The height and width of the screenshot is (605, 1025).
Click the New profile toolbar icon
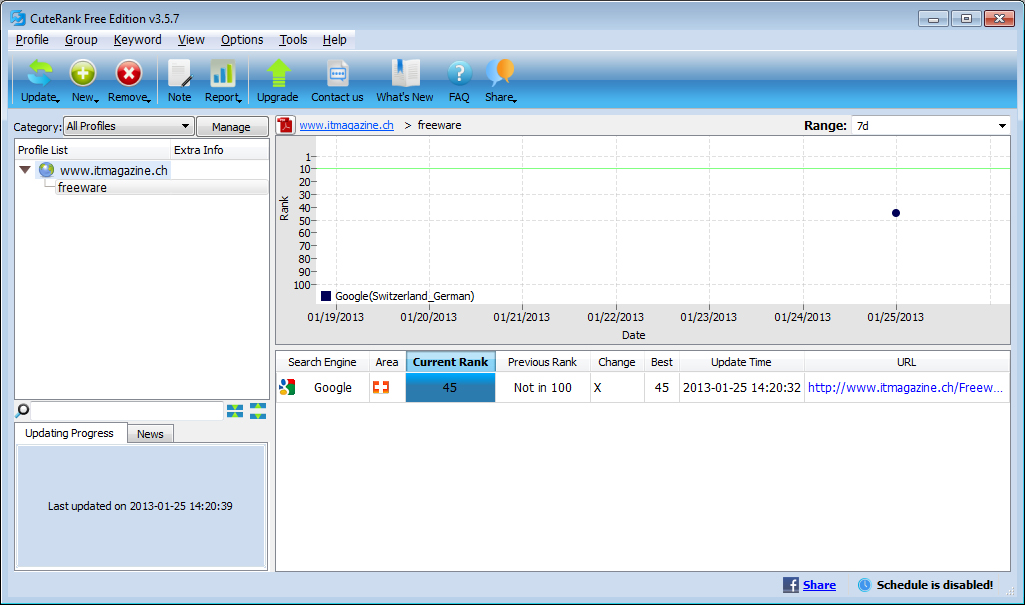[x=83, y=73]
